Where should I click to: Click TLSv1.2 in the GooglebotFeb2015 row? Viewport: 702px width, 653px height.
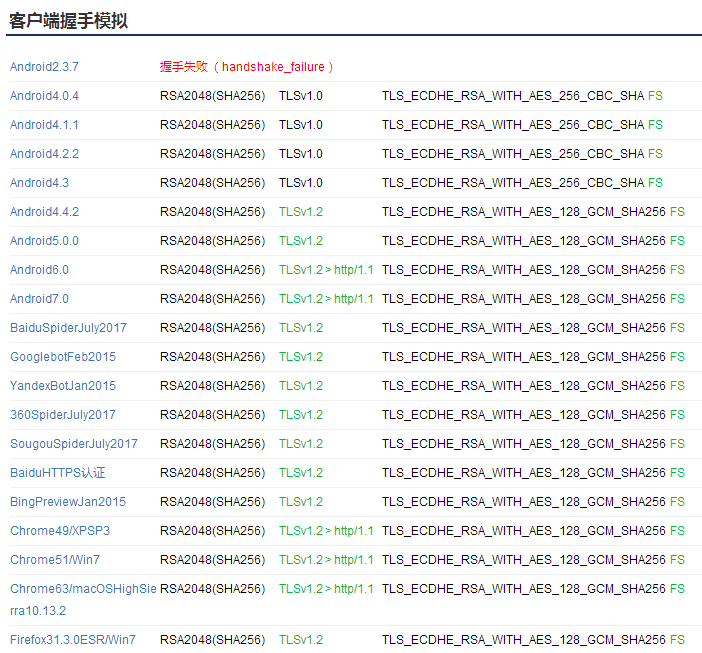301,357
